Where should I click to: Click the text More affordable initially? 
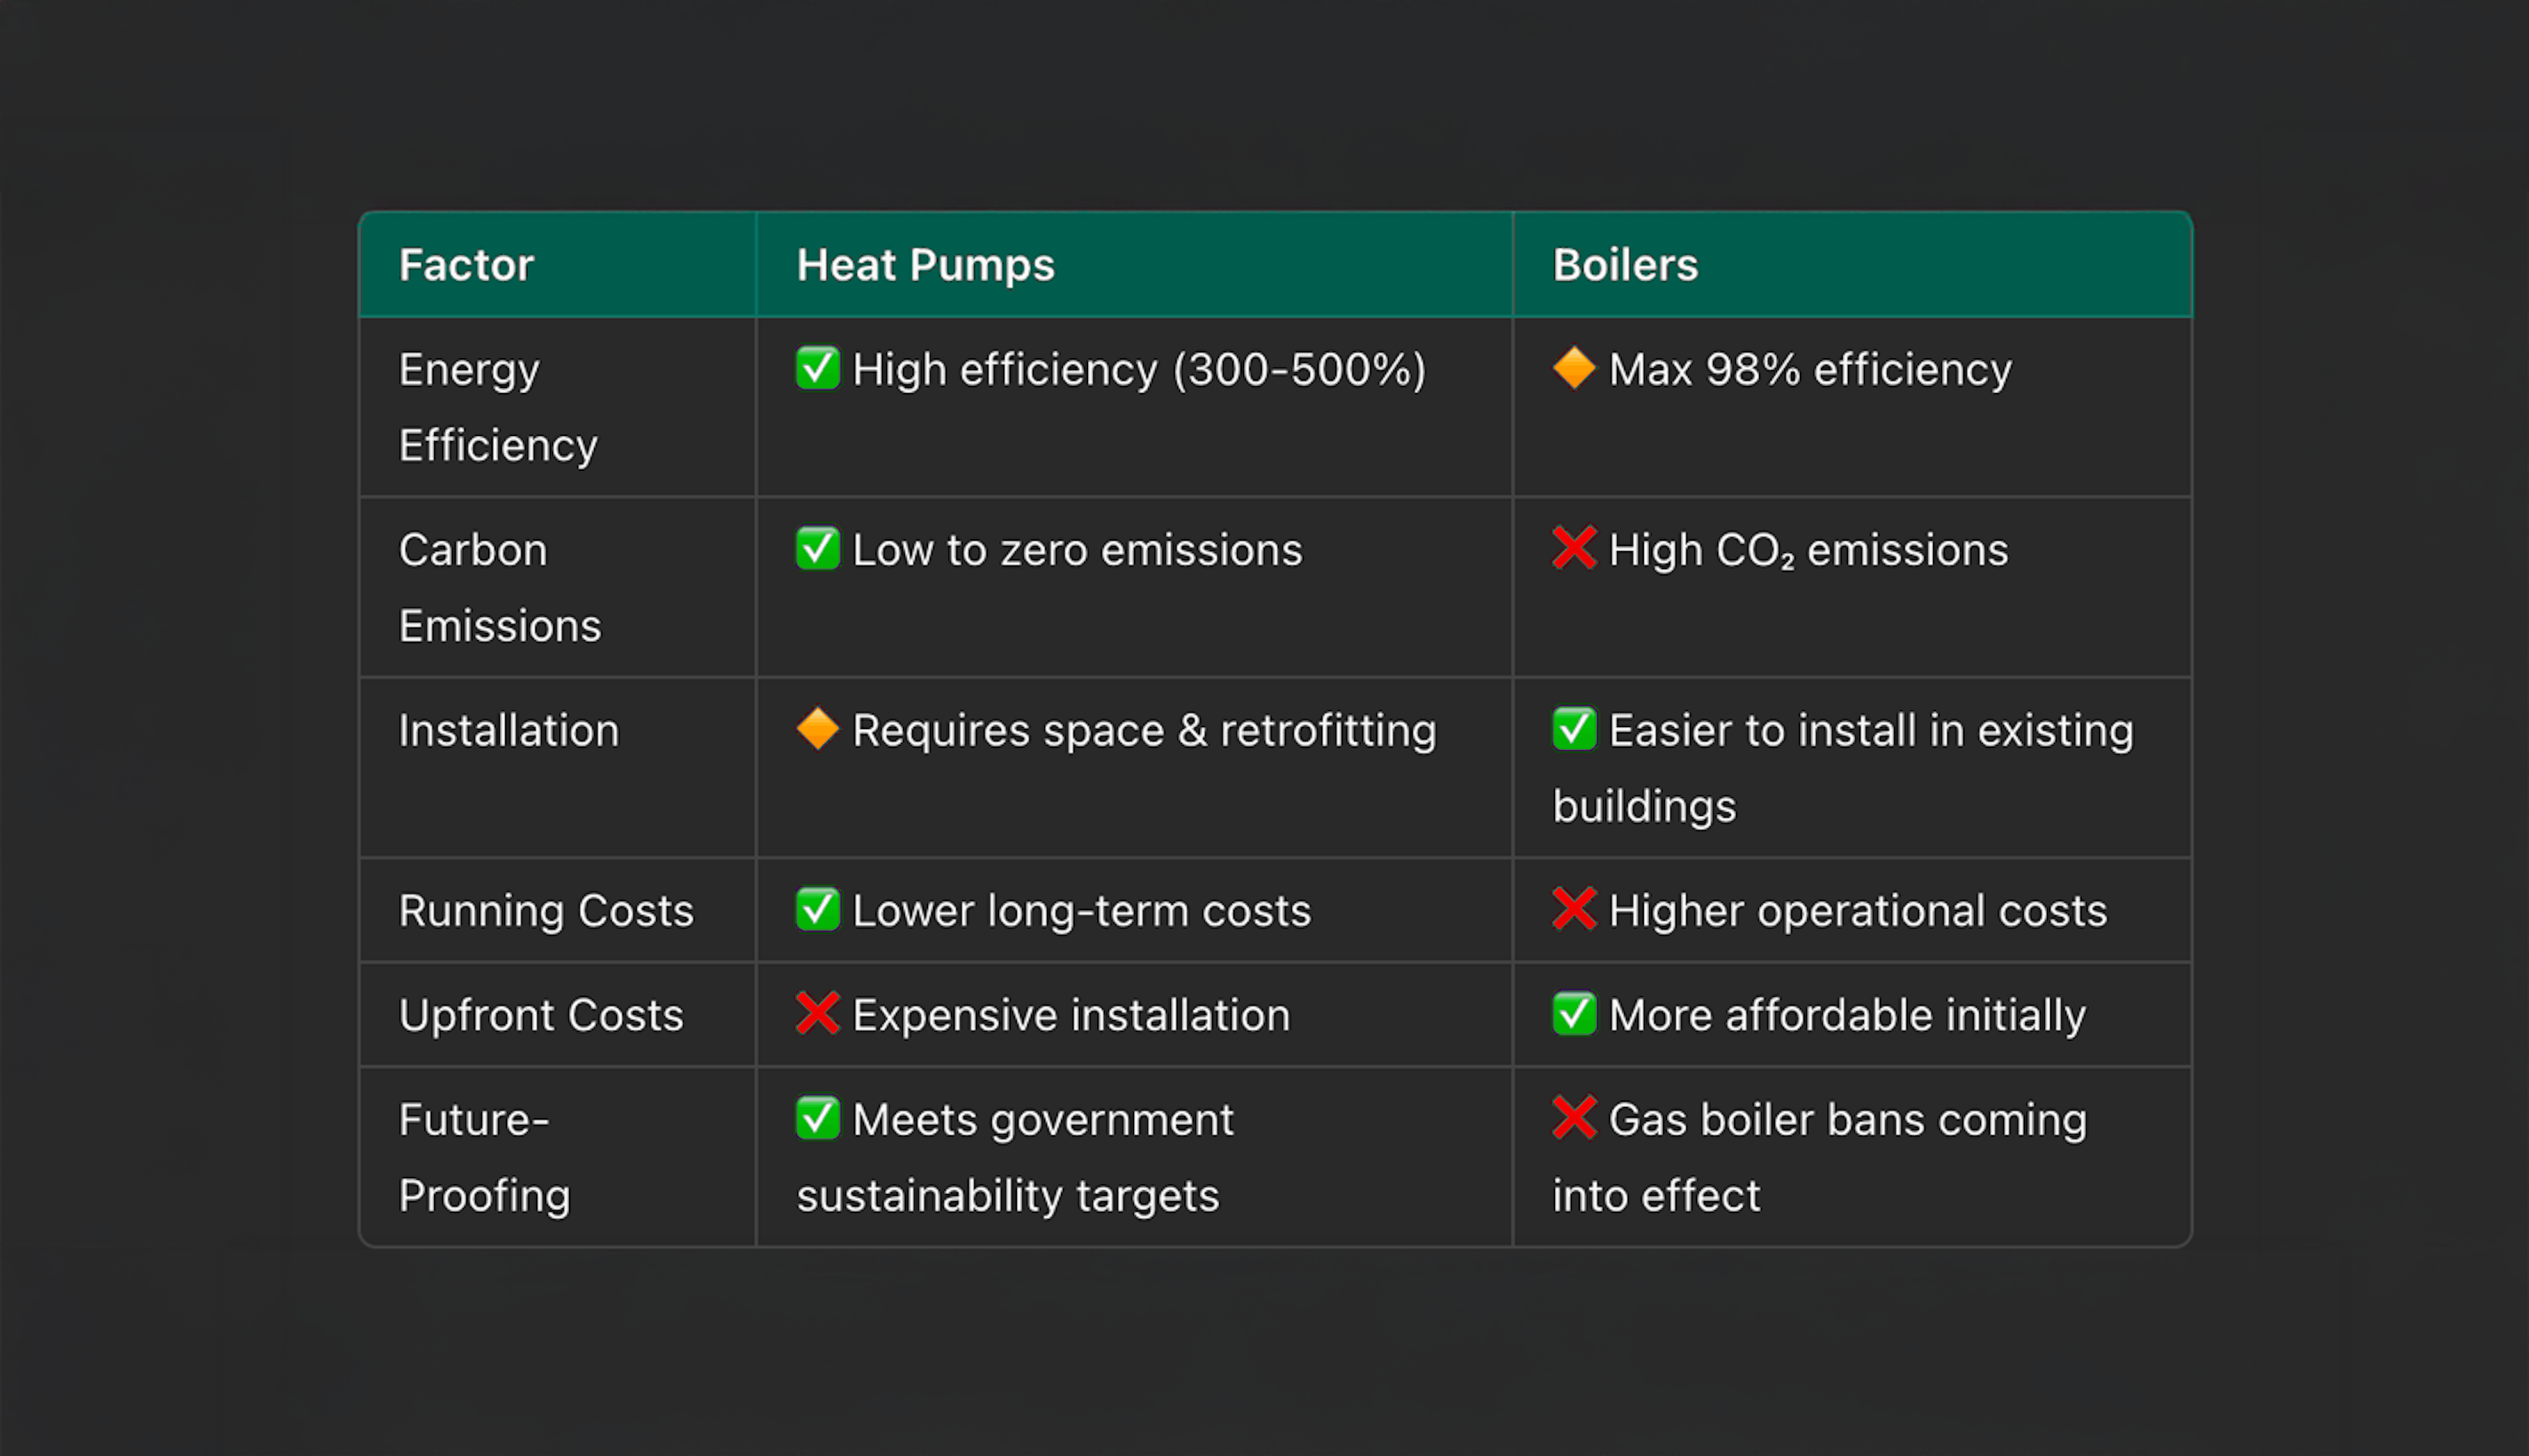point(1847,1015)
